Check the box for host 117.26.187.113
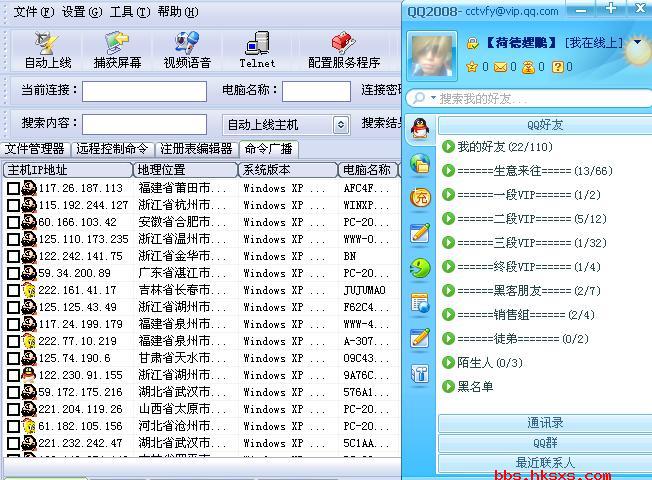 (13, 188)
